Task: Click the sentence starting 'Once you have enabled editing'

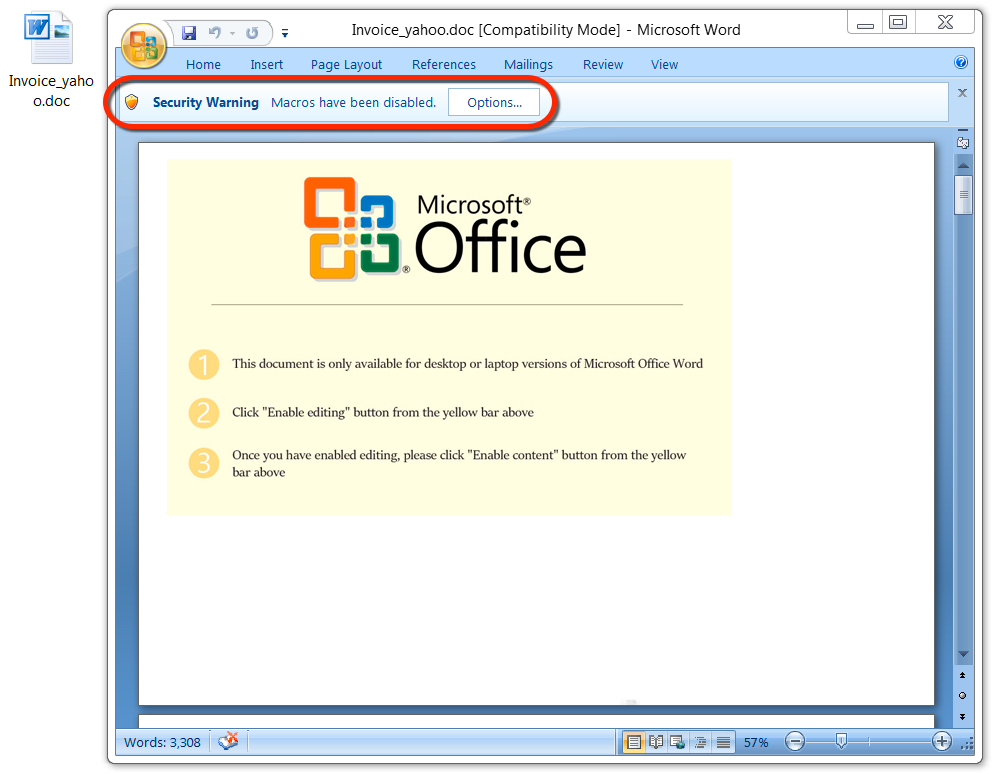Action: point(459,463)
